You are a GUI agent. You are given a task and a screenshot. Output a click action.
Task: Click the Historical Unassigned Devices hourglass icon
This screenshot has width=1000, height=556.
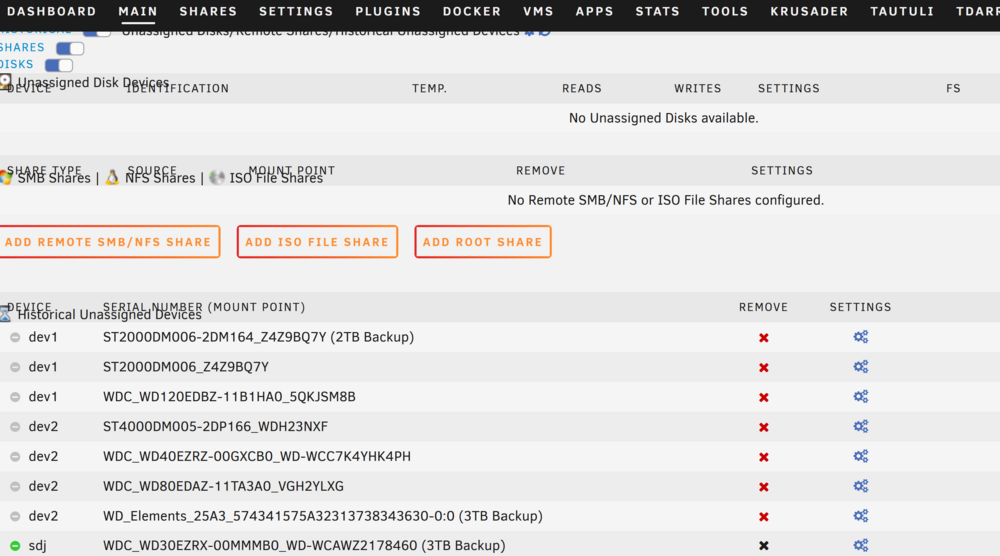(5, 314)
